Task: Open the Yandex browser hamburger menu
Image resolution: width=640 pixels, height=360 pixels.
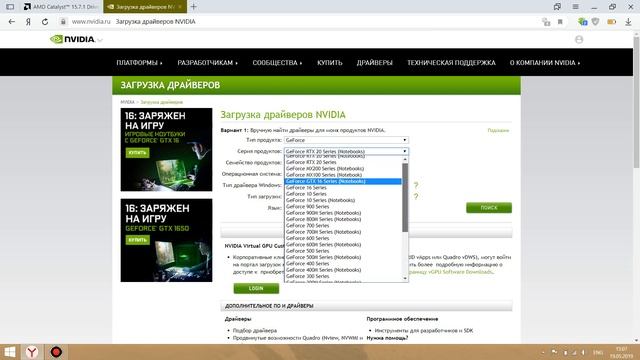Action: 576,7
